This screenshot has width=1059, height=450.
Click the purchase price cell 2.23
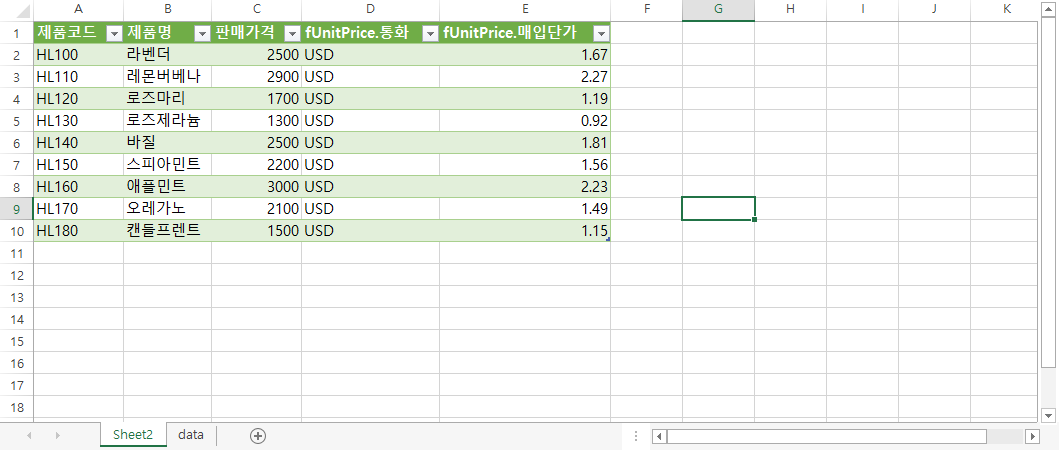tap(525, 186)
